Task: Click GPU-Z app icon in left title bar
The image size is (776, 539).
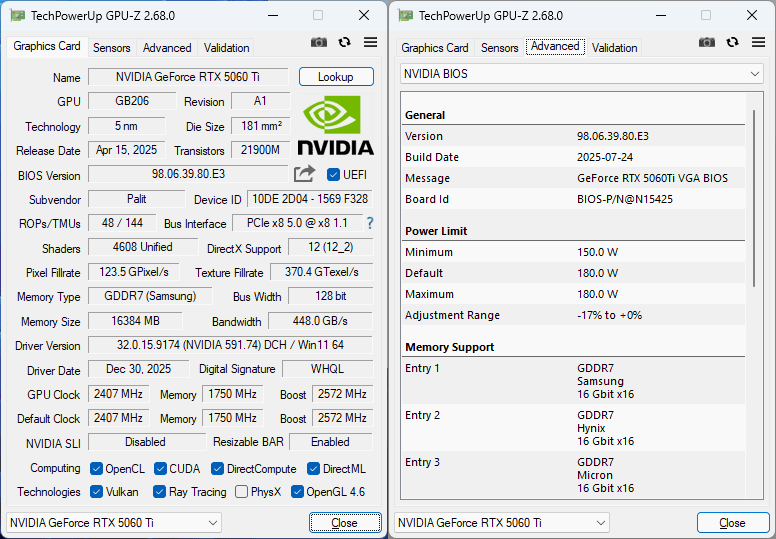Action: click(18, 16)
